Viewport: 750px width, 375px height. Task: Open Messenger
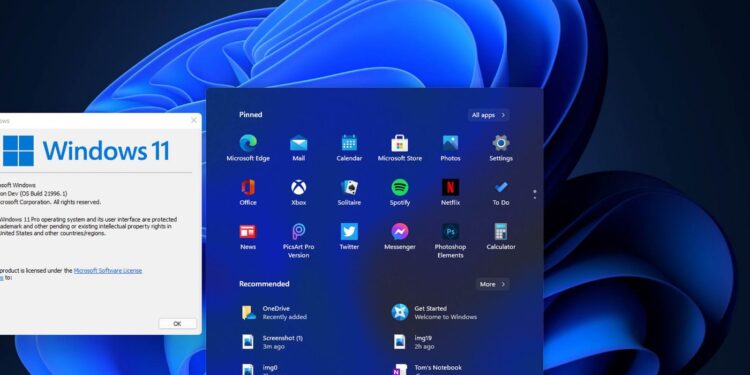click(400, 236)
